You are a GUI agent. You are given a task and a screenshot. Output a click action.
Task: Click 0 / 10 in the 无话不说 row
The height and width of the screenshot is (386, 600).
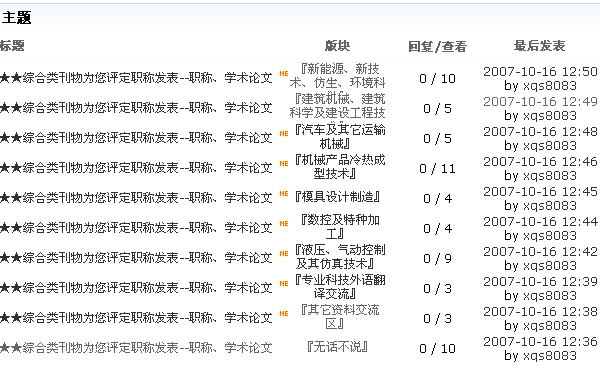[437, 349]
